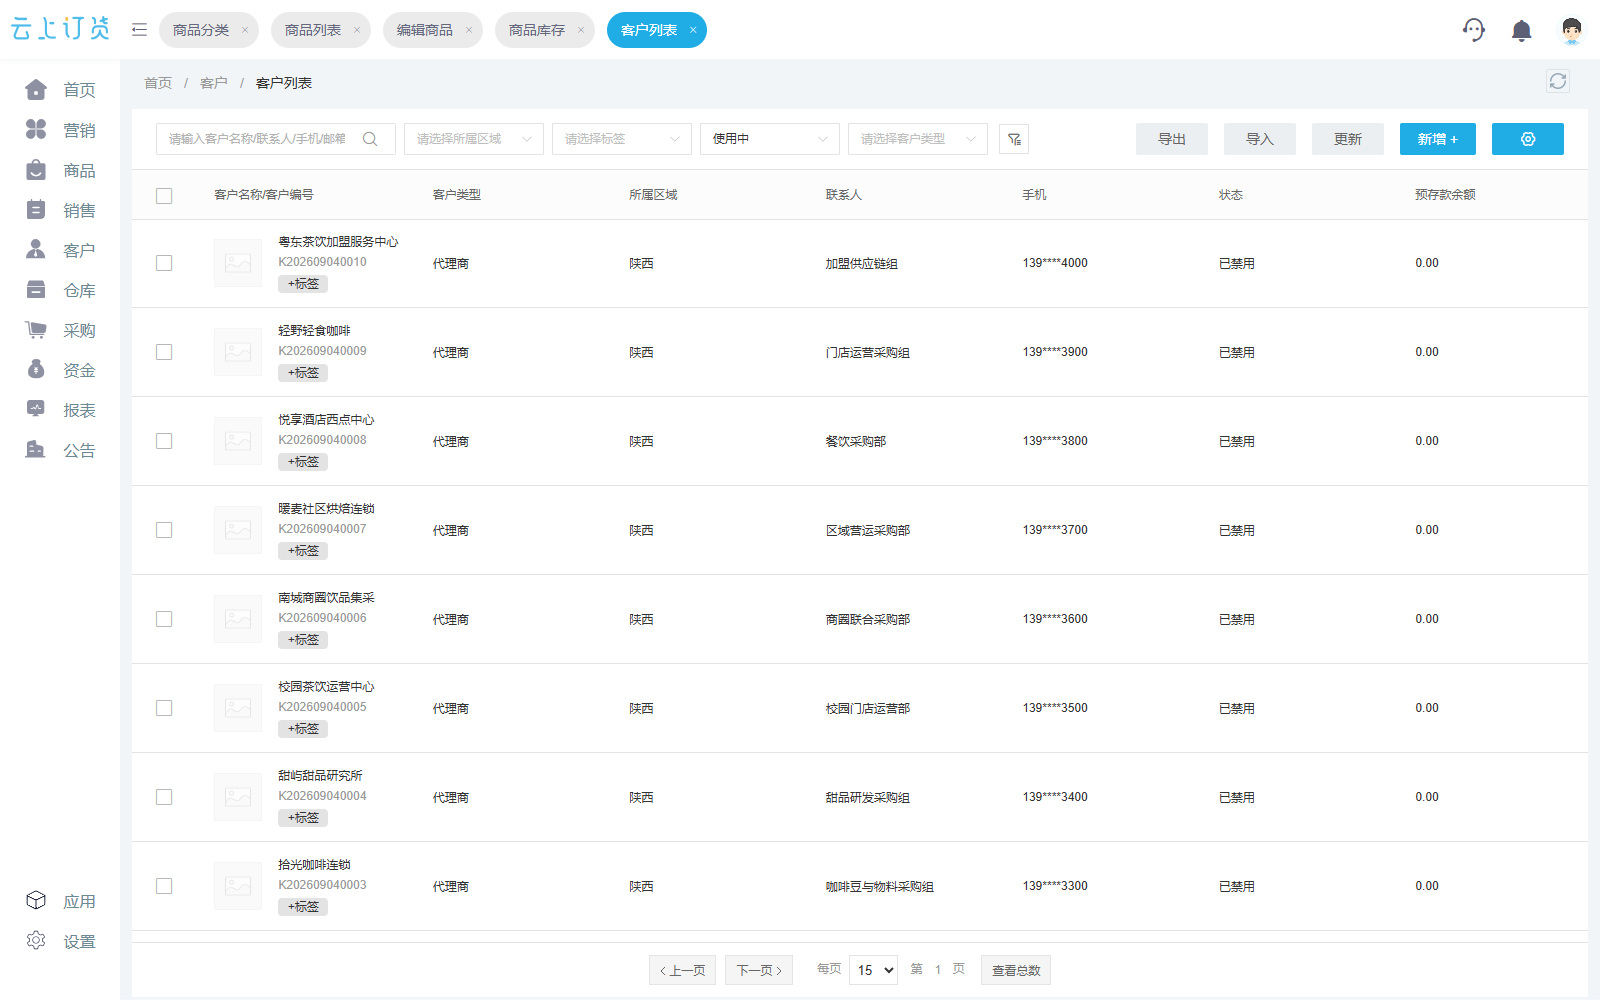
Task: Add a tag to 甜屿甜品研究所 via +标签
Action: coord(303,818)
